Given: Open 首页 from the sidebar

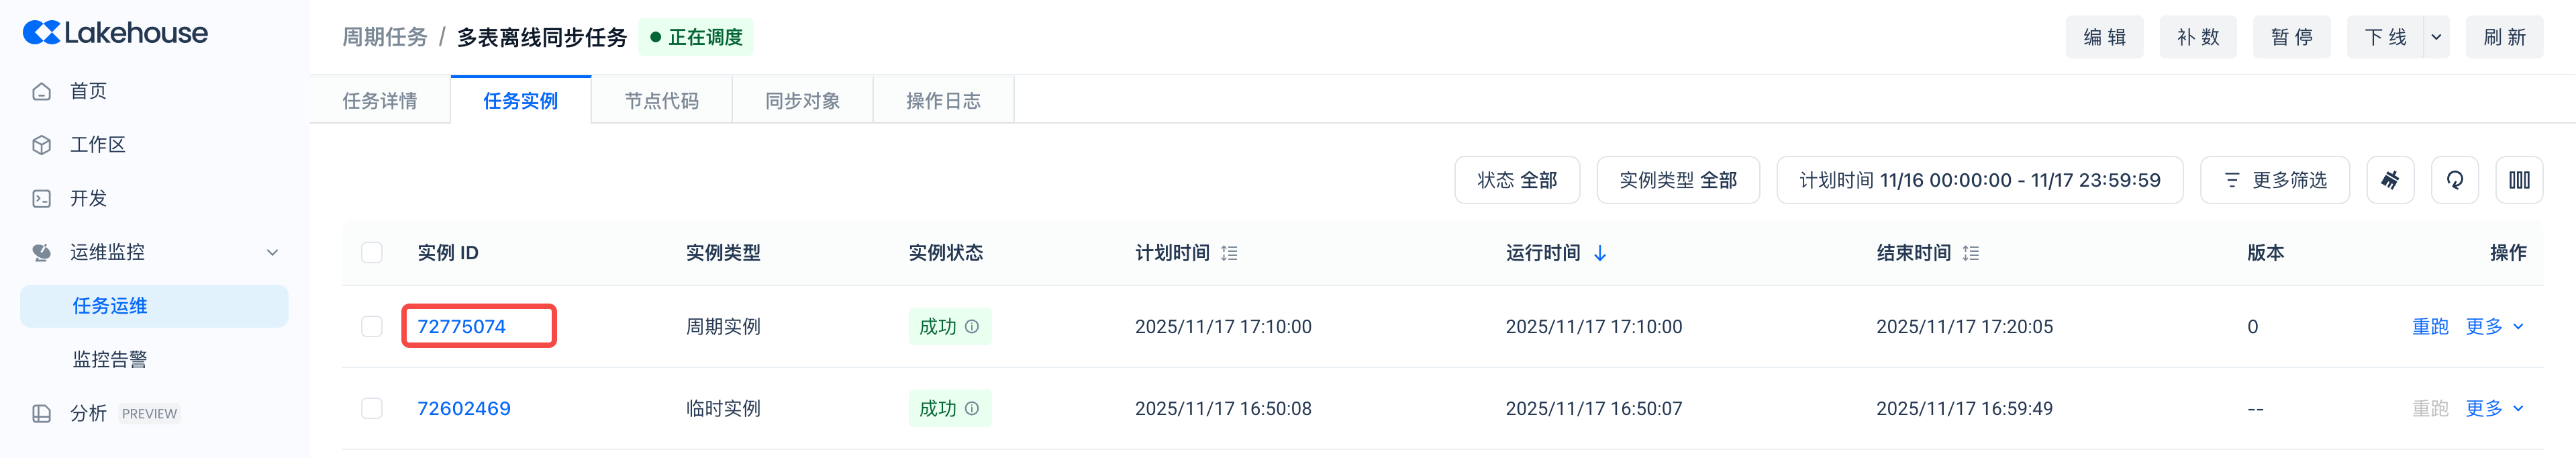Looking at the screenshot, I should point(88,91).
